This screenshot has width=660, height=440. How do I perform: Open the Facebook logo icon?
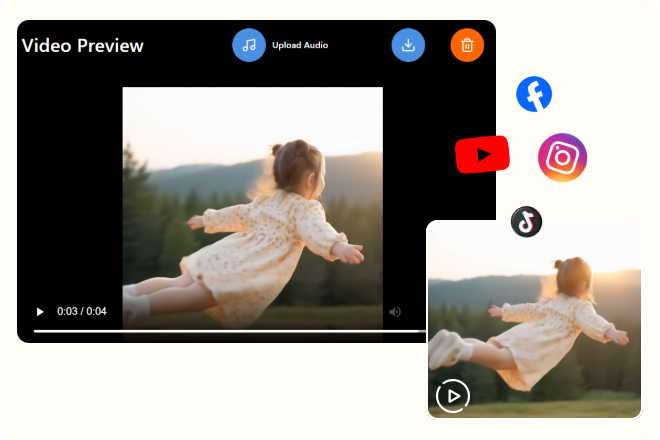(x=534, y=94)
